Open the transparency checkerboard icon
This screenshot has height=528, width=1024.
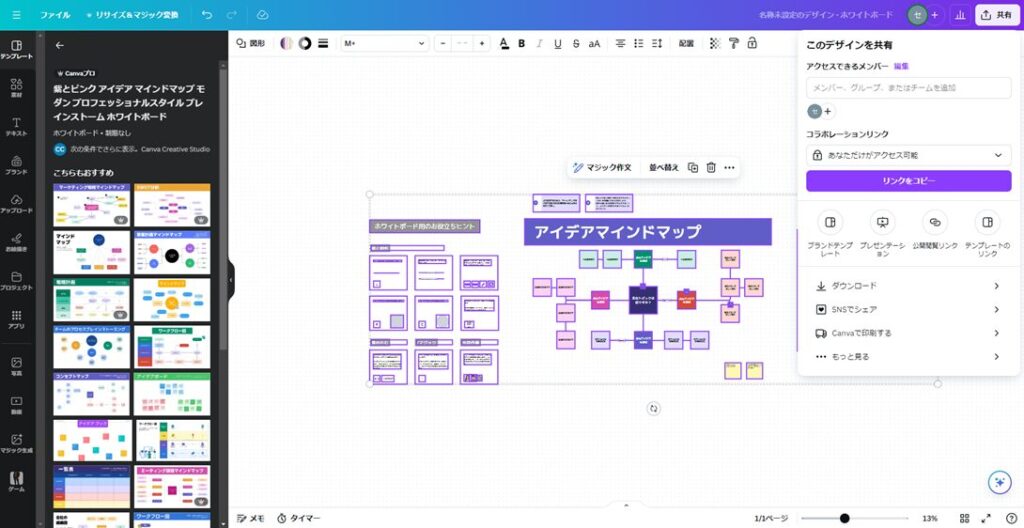(715, 43)
